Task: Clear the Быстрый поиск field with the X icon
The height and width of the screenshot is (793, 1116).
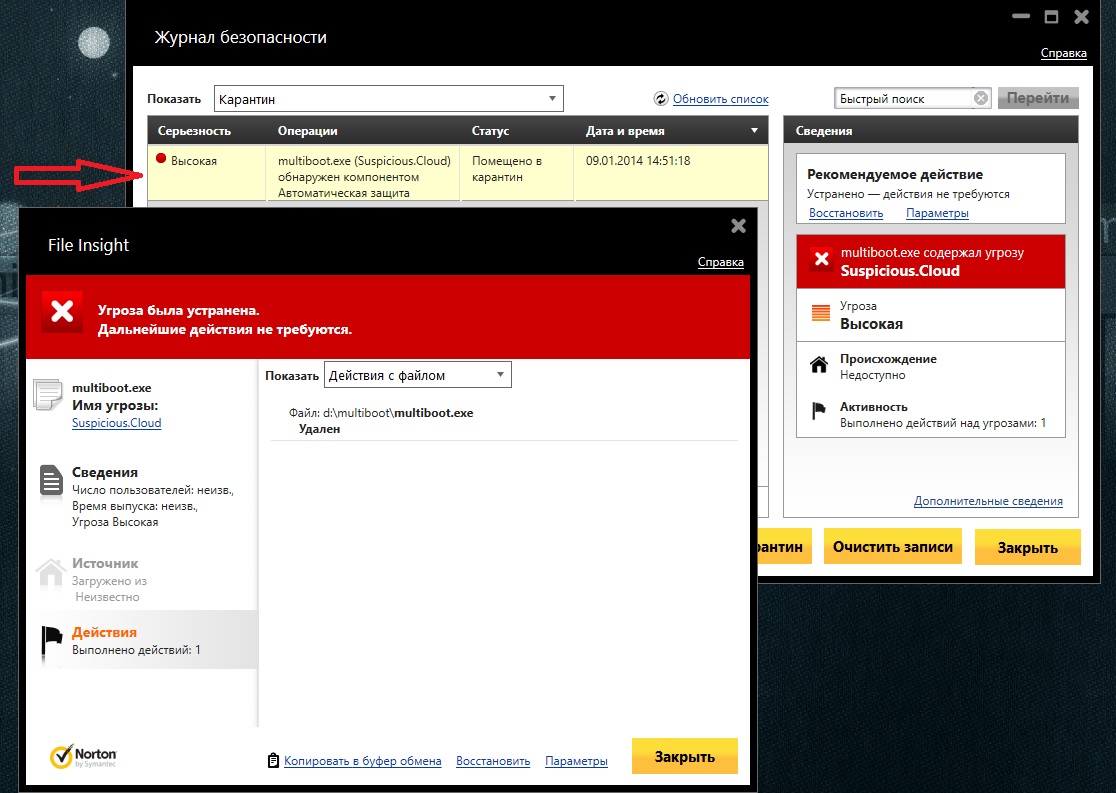Action: [x=981, y=98]
